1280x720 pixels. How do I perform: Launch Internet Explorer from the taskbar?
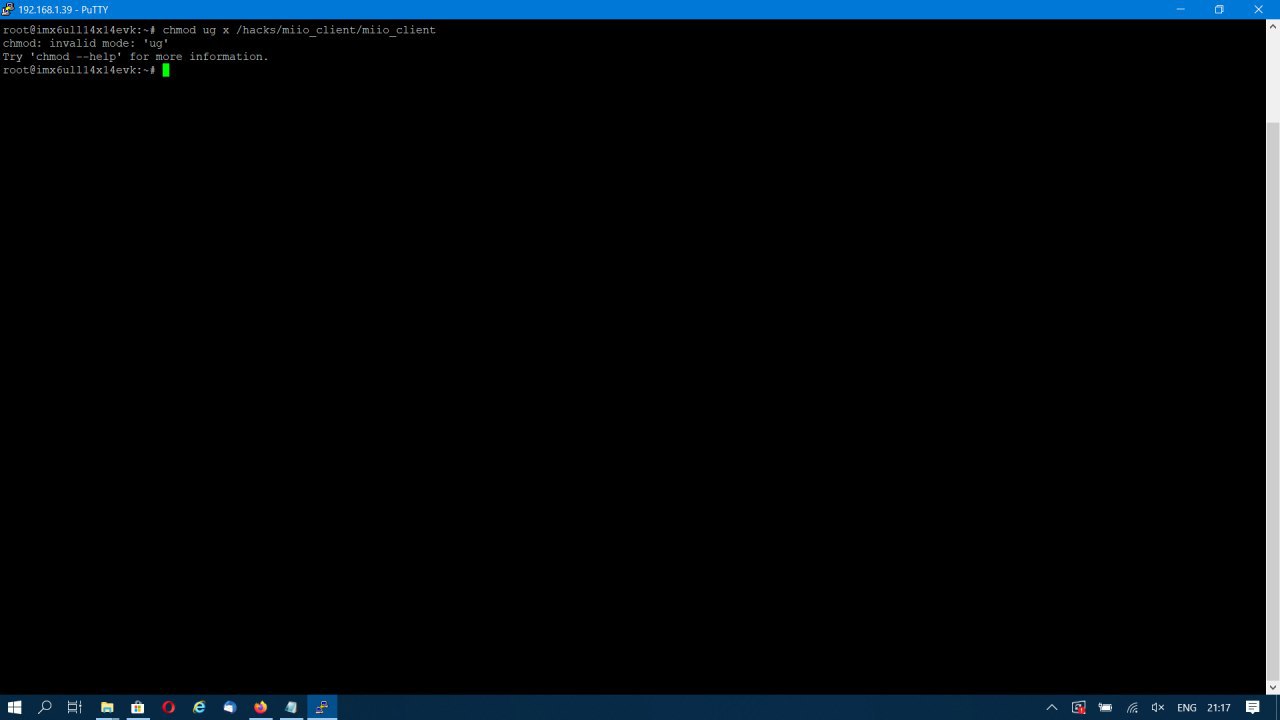click(199, 707)
